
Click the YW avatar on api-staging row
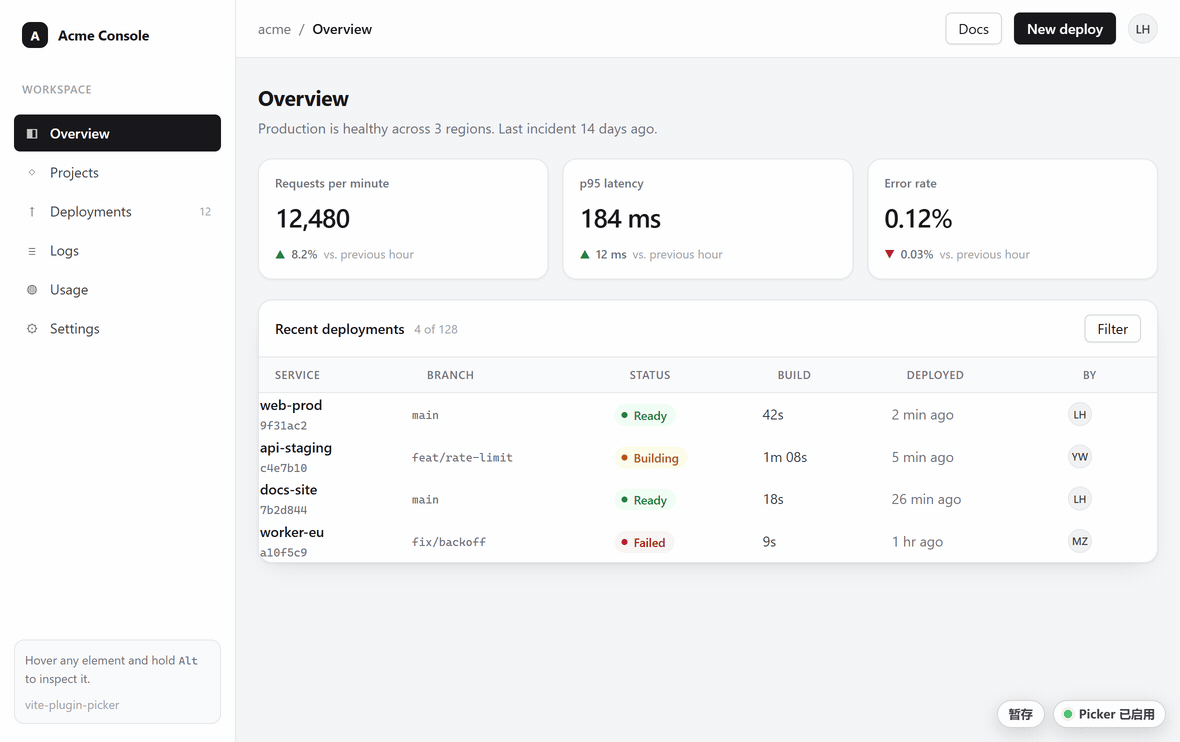1080,457
